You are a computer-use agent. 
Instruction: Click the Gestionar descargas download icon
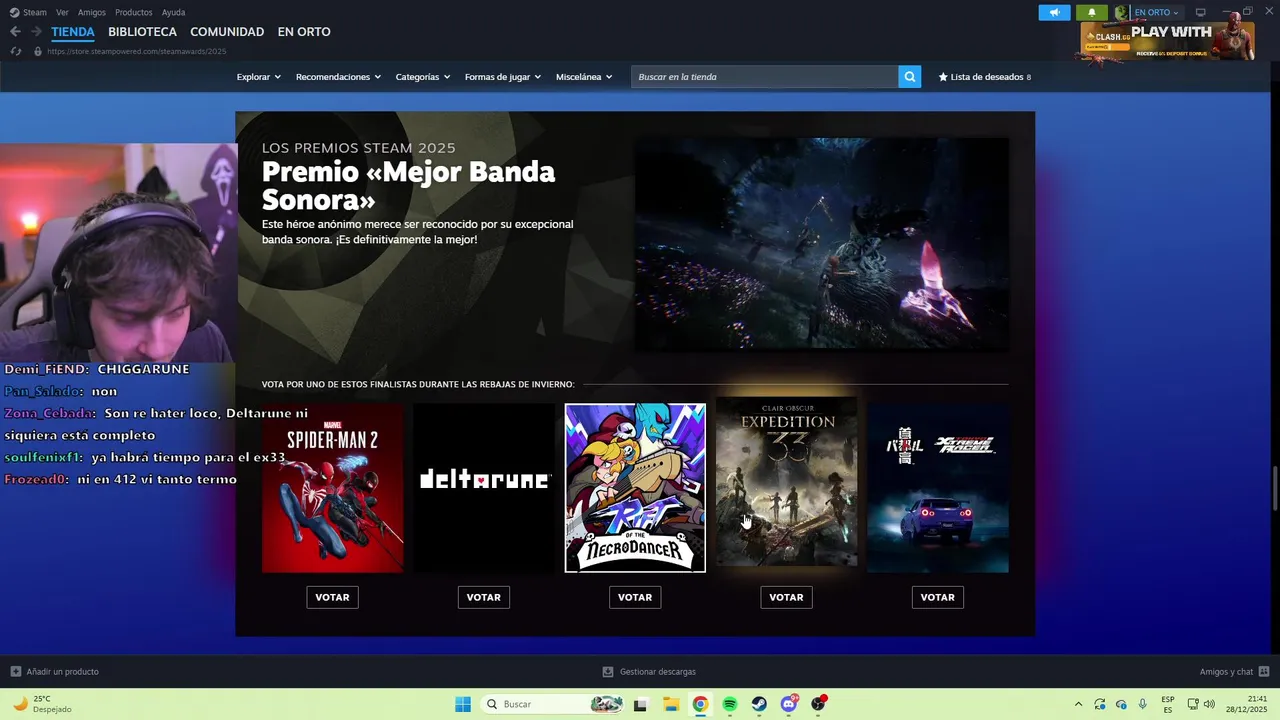click(607, 672)
